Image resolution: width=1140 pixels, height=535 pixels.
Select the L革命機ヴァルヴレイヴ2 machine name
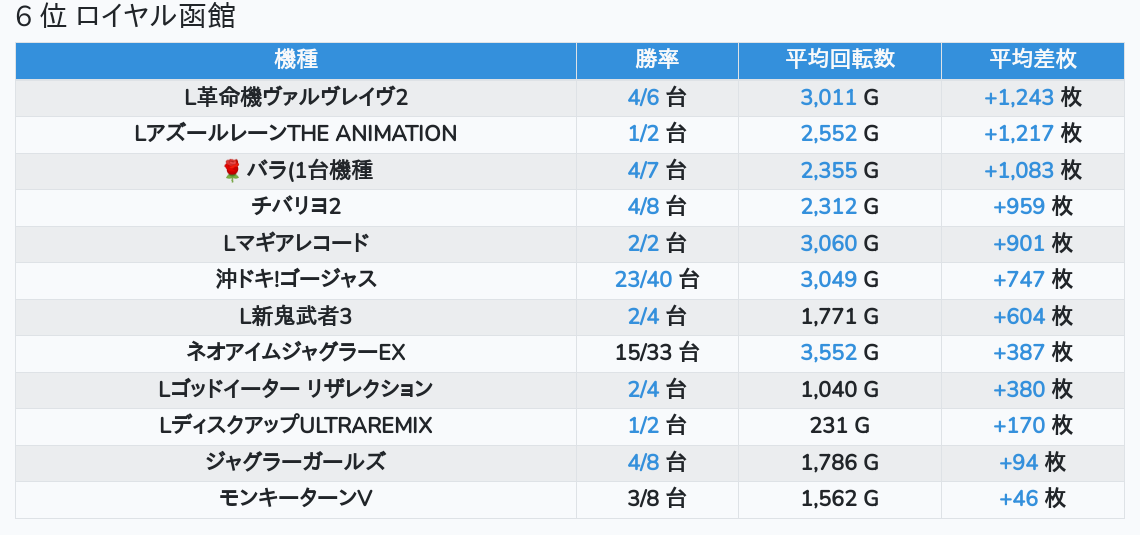296,98
